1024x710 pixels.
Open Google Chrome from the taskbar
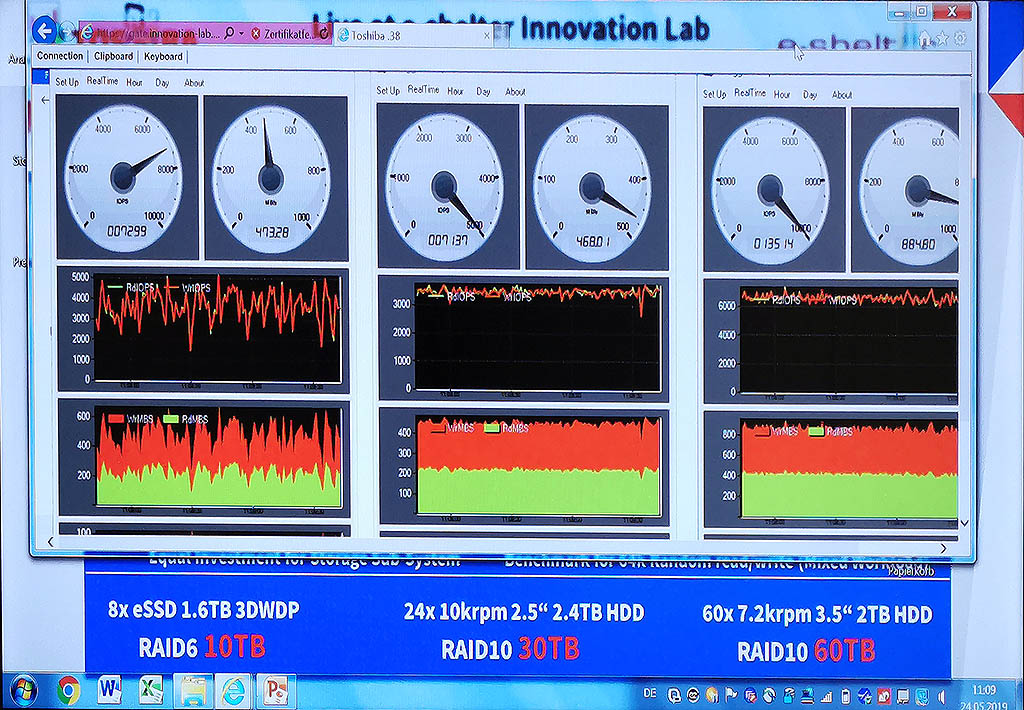69,690
